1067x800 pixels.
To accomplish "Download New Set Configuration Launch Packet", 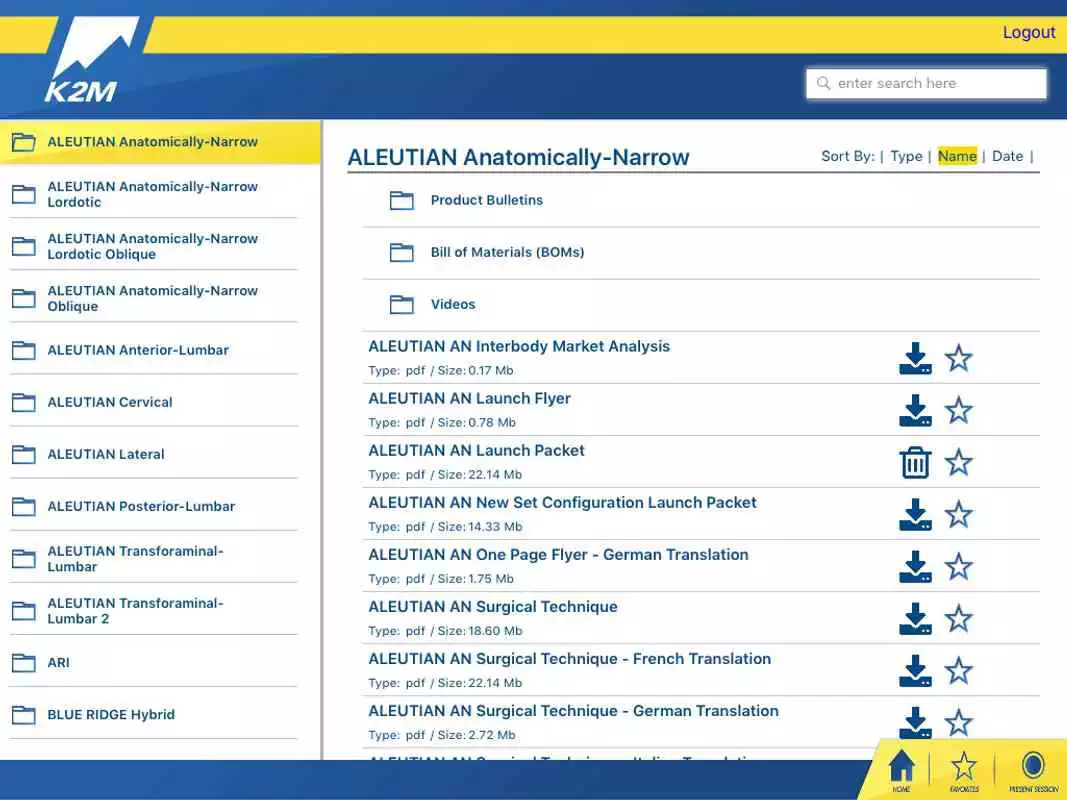I will 915,515.
